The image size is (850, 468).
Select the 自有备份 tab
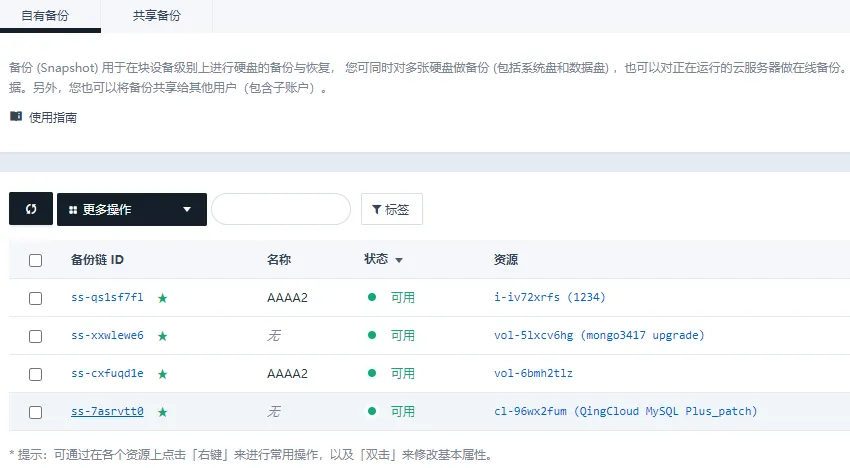pyautogui.click(x=45, y=16)
